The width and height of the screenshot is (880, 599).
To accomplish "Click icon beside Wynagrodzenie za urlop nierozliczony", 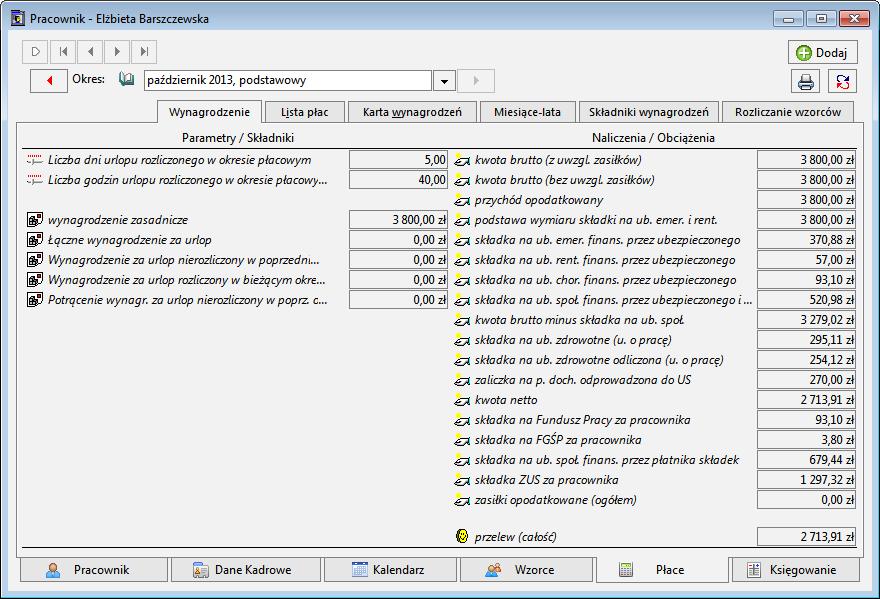I will [x=35, y=260].
